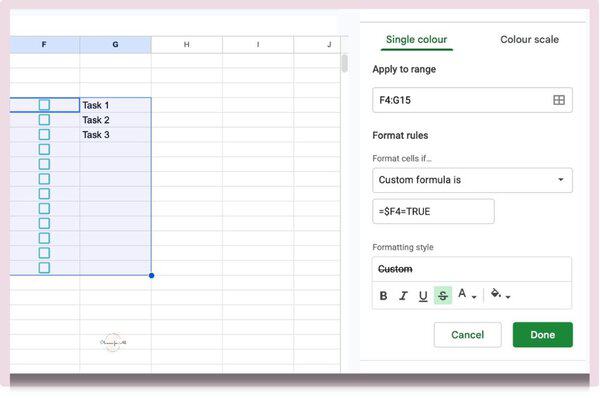Image resolution: width=600 pixels, height=398 pixels.
Task: Click the Custom formatting style preview
Action: 472,269
